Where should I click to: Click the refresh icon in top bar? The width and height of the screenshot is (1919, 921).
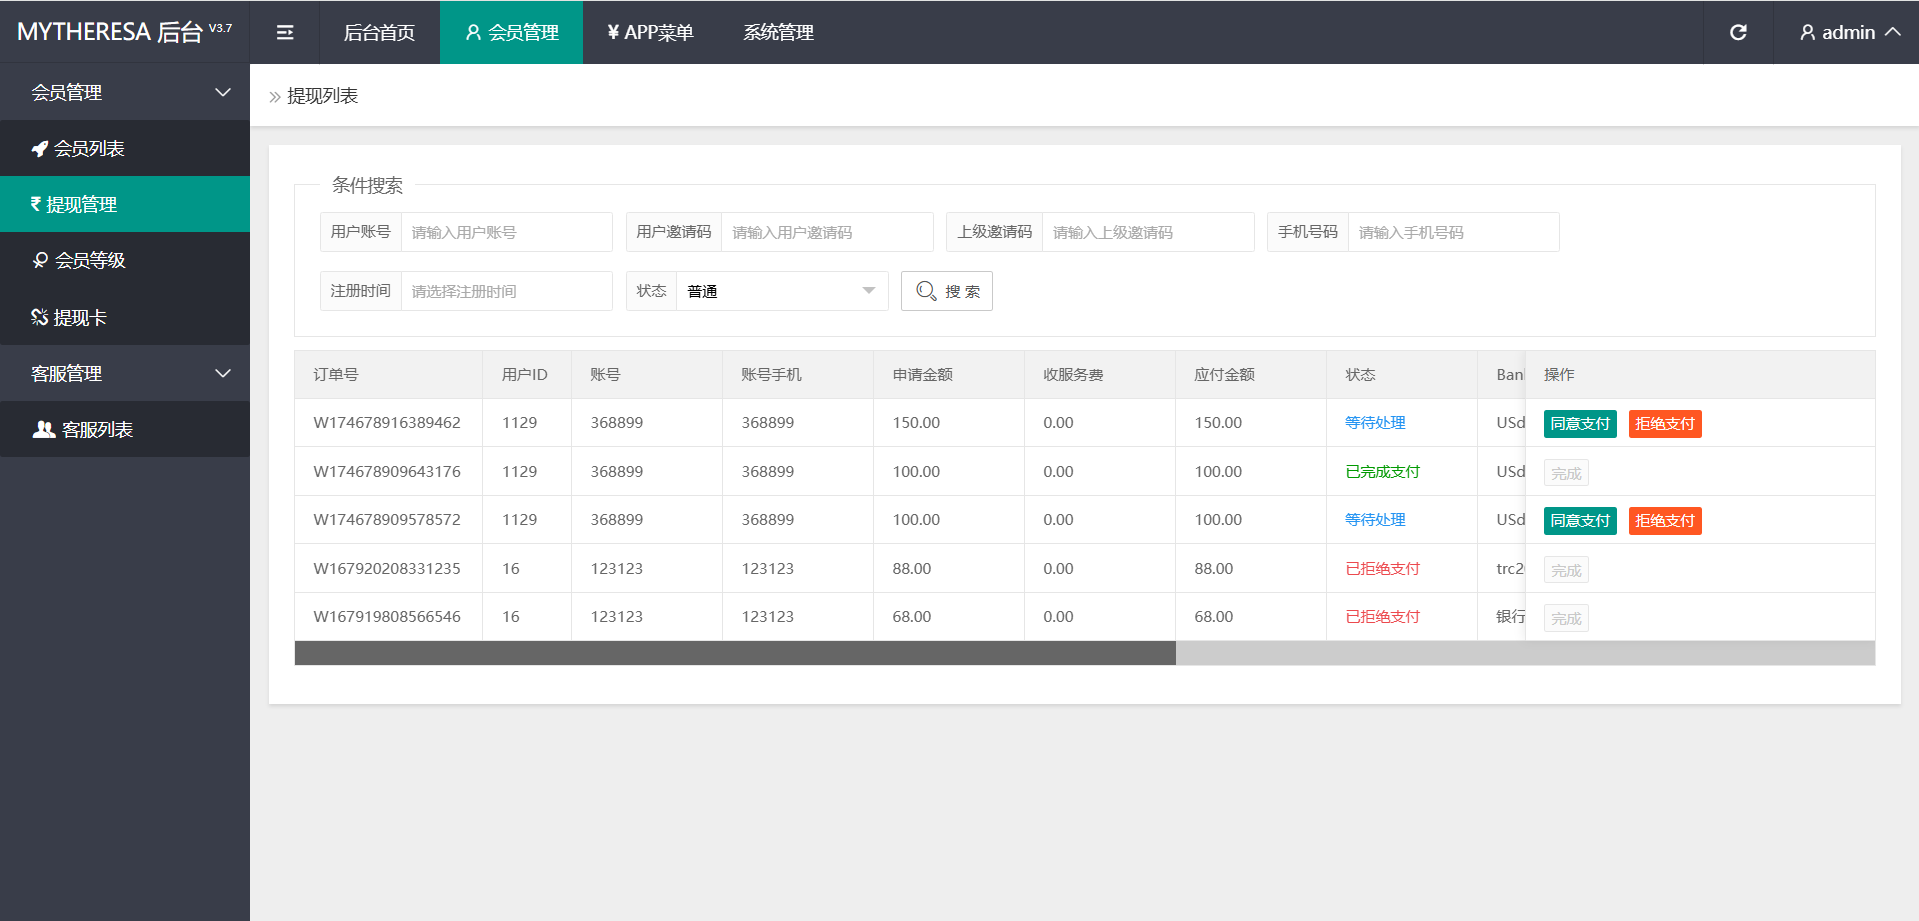coord(1738,33)
